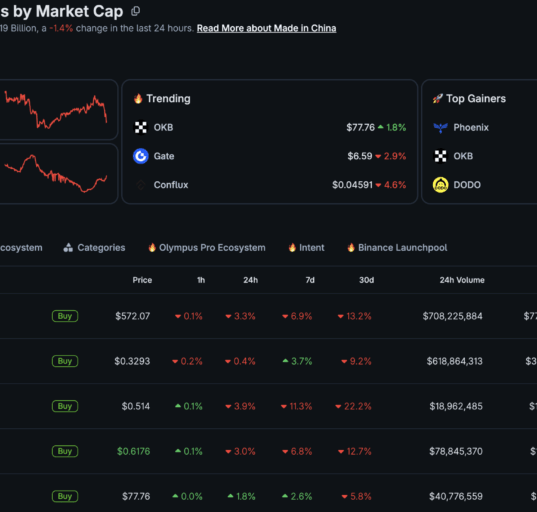Viewport: 537px width, 512px height.
Task: Open the Olympus Pro Ecosystem tab
Action: pyautogui.click(x=207, y=248)
